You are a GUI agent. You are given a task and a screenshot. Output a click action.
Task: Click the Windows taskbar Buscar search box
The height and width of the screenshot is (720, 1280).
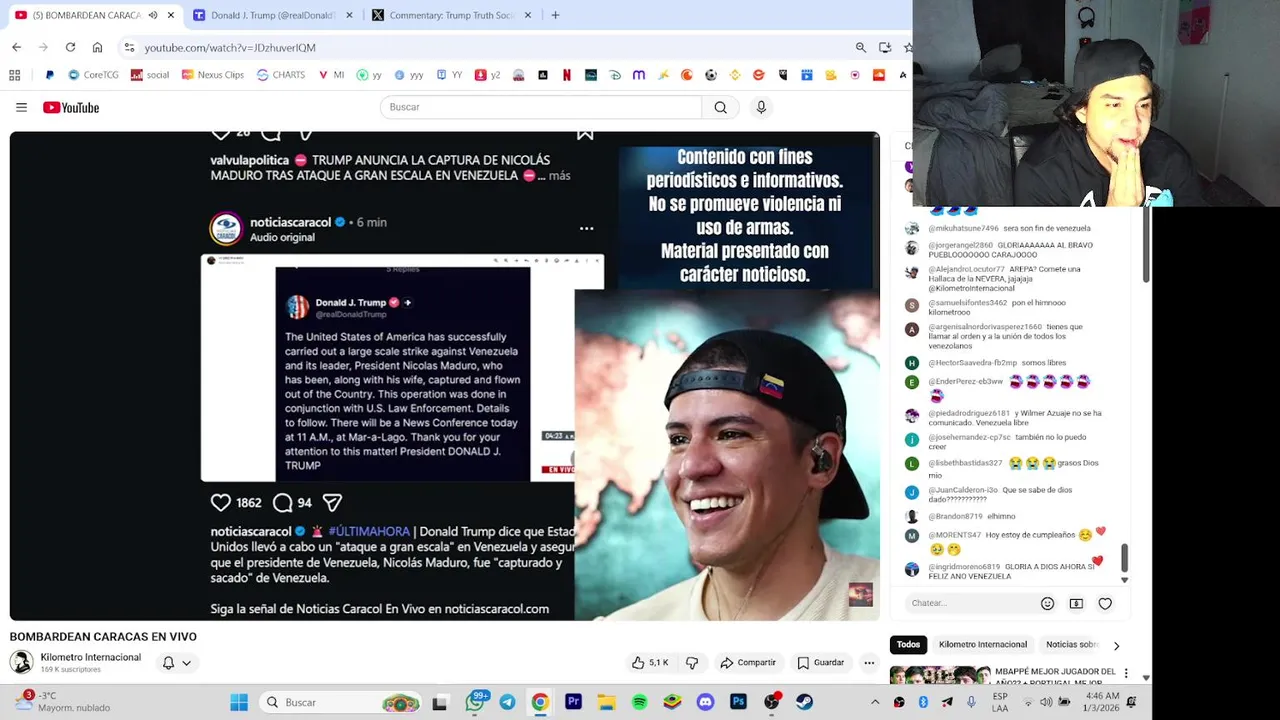(341, 702)
